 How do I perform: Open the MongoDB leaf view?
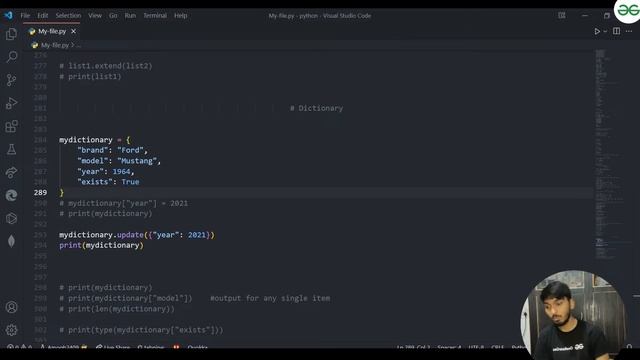click(11, 241)
